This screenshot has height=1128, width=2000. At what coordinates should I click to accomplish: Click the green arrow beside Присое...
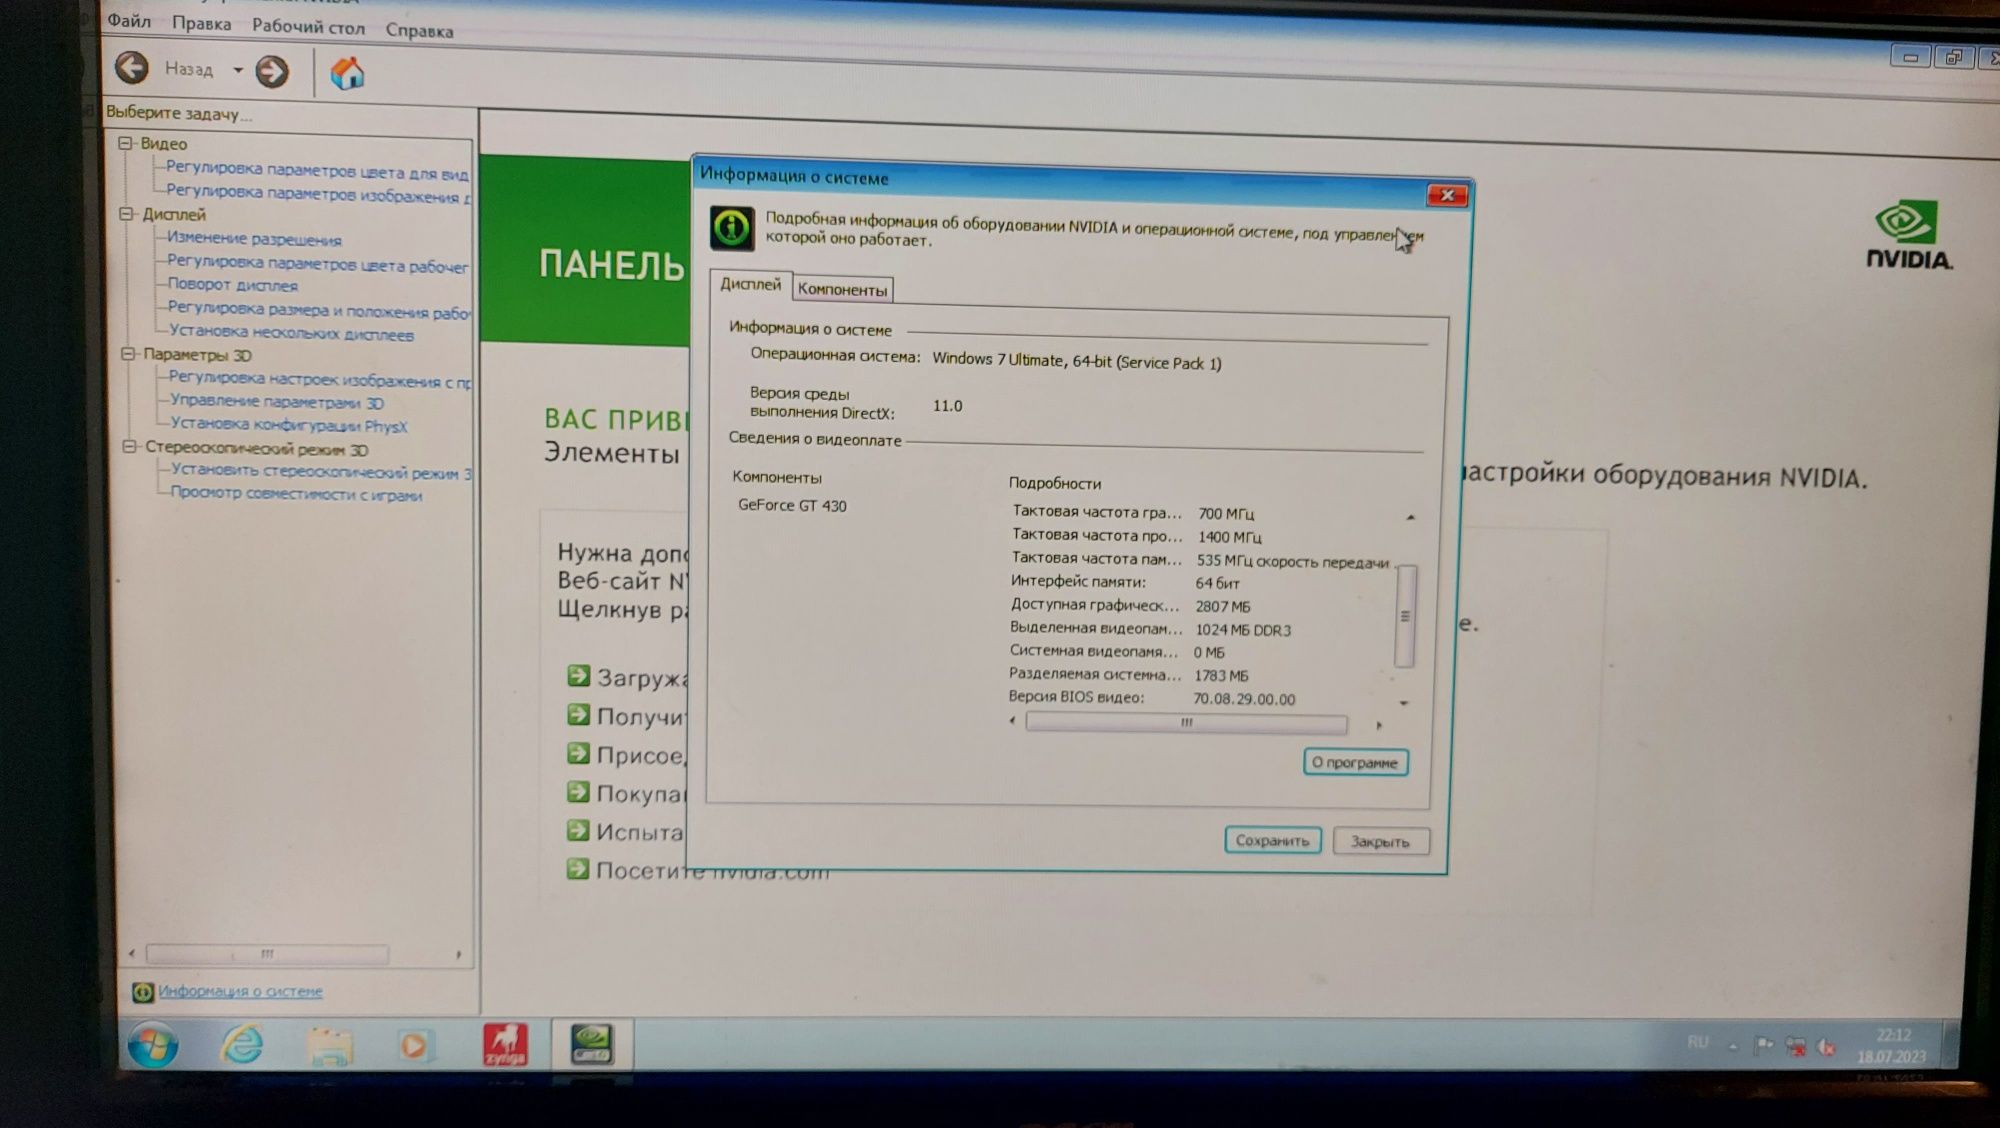(578, 752)
